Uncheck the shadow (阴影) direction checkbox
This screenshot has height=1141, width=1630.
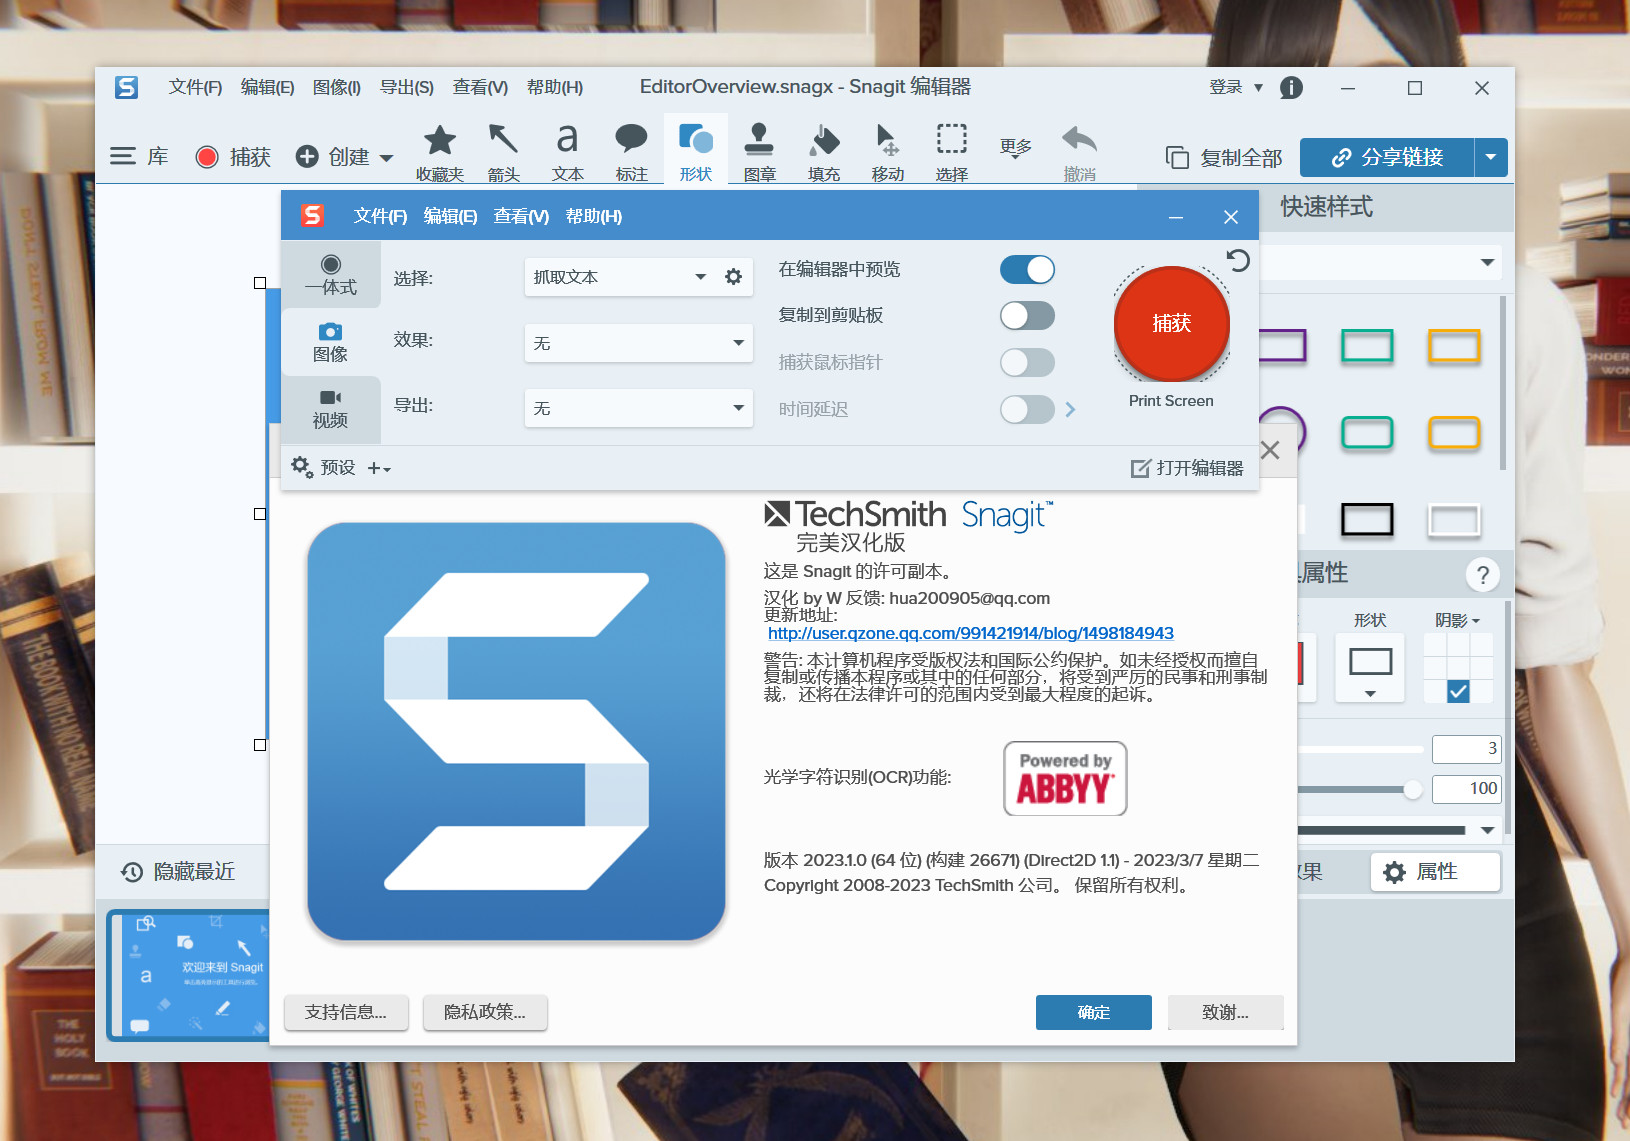click(x=1458, y=691)
